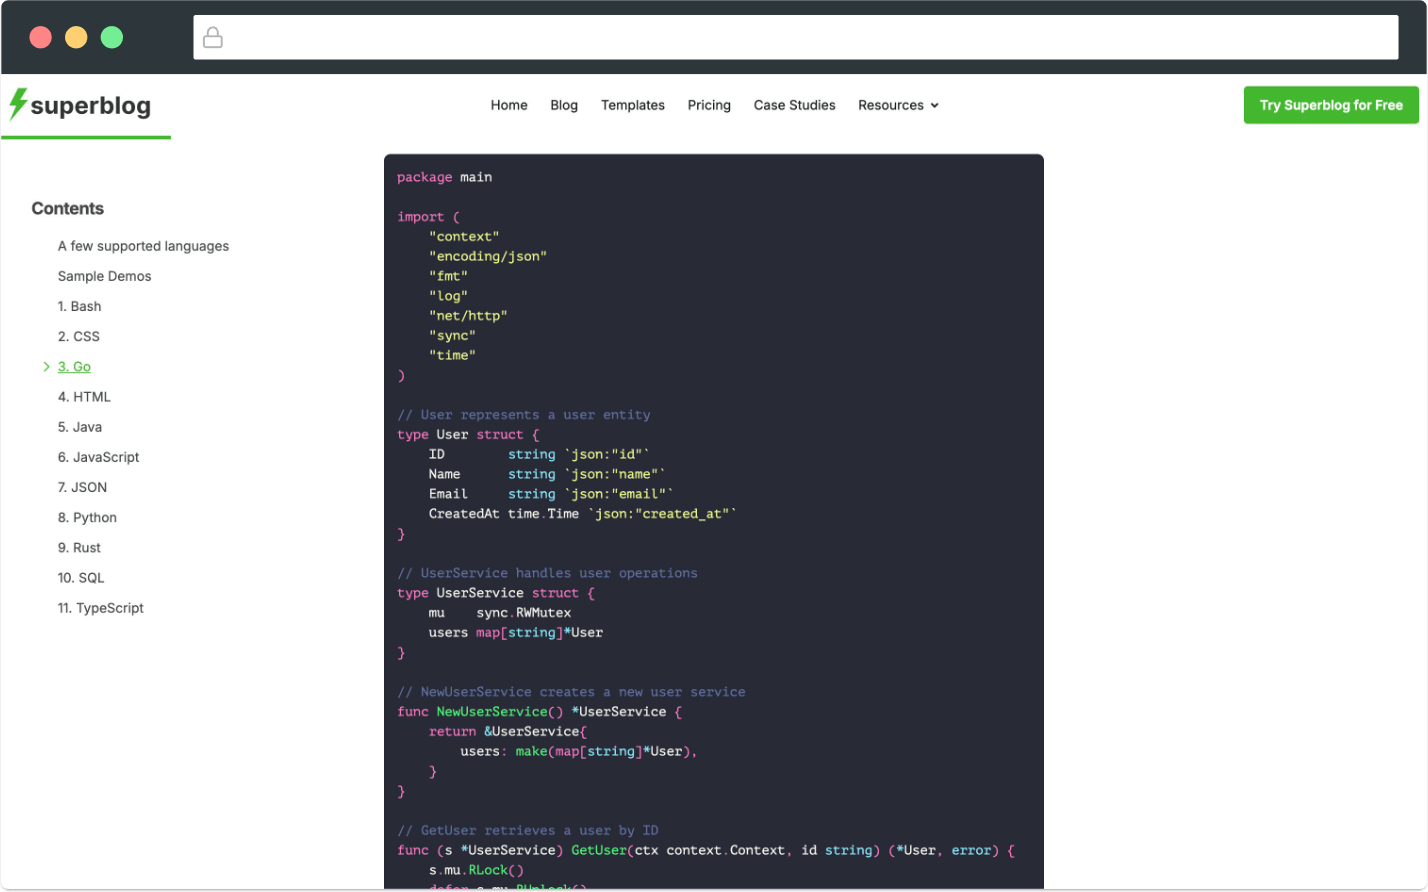Click the padlock icon in the address bar

[x=212, y=37]
